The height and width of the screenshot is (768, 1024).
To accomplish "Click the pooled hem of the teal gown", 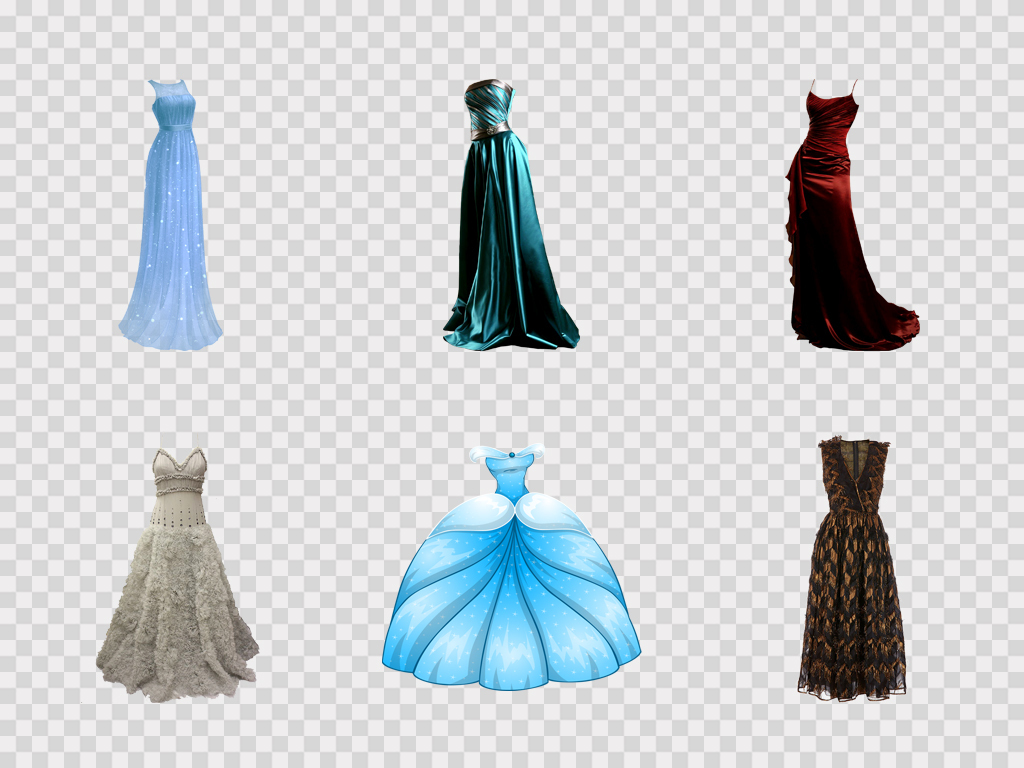I will pos(510,332).
